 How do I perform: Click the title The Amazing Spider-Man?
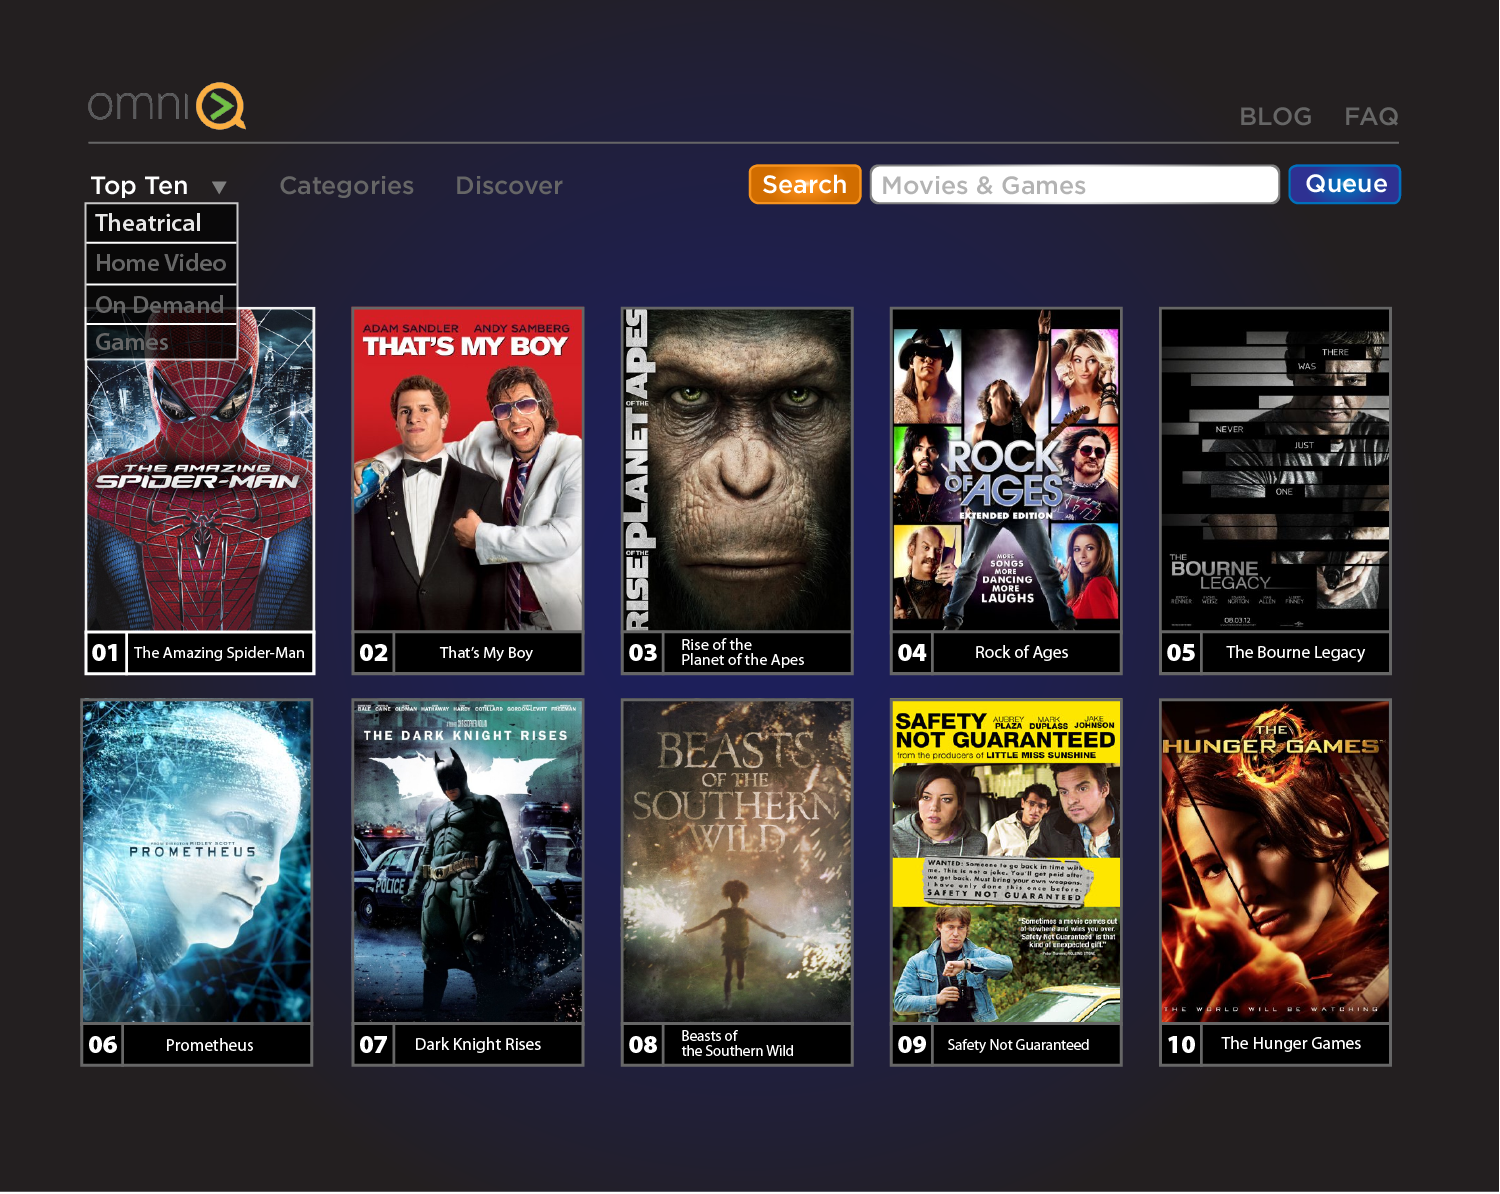pos(219,653)
